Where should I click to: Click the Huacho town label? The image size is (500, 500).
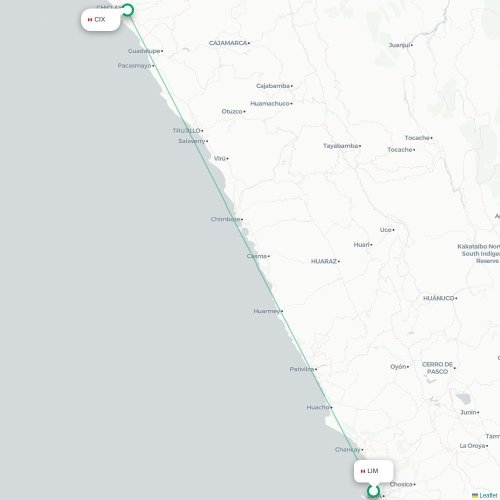click(x=318, y=407)
